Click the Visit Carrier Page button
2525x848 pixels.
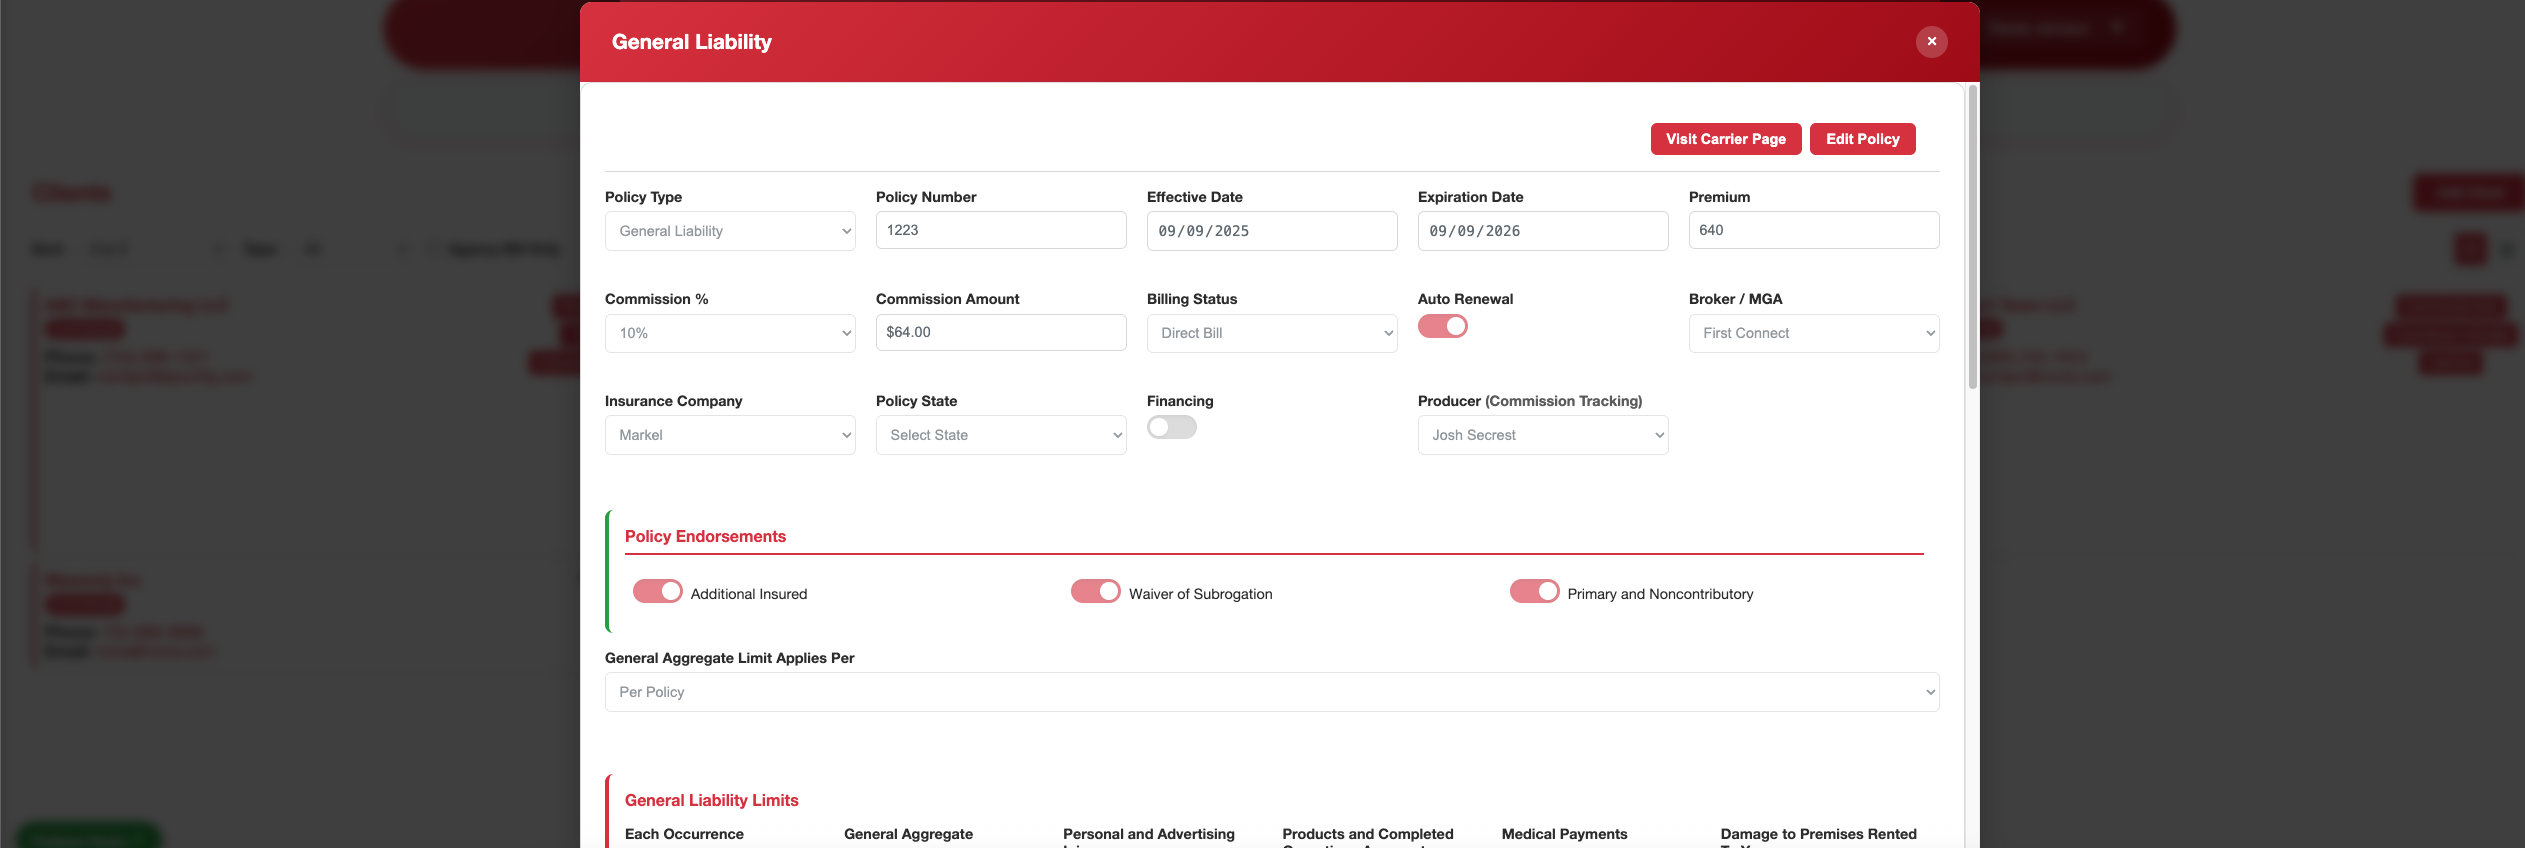coord(1725,139)
